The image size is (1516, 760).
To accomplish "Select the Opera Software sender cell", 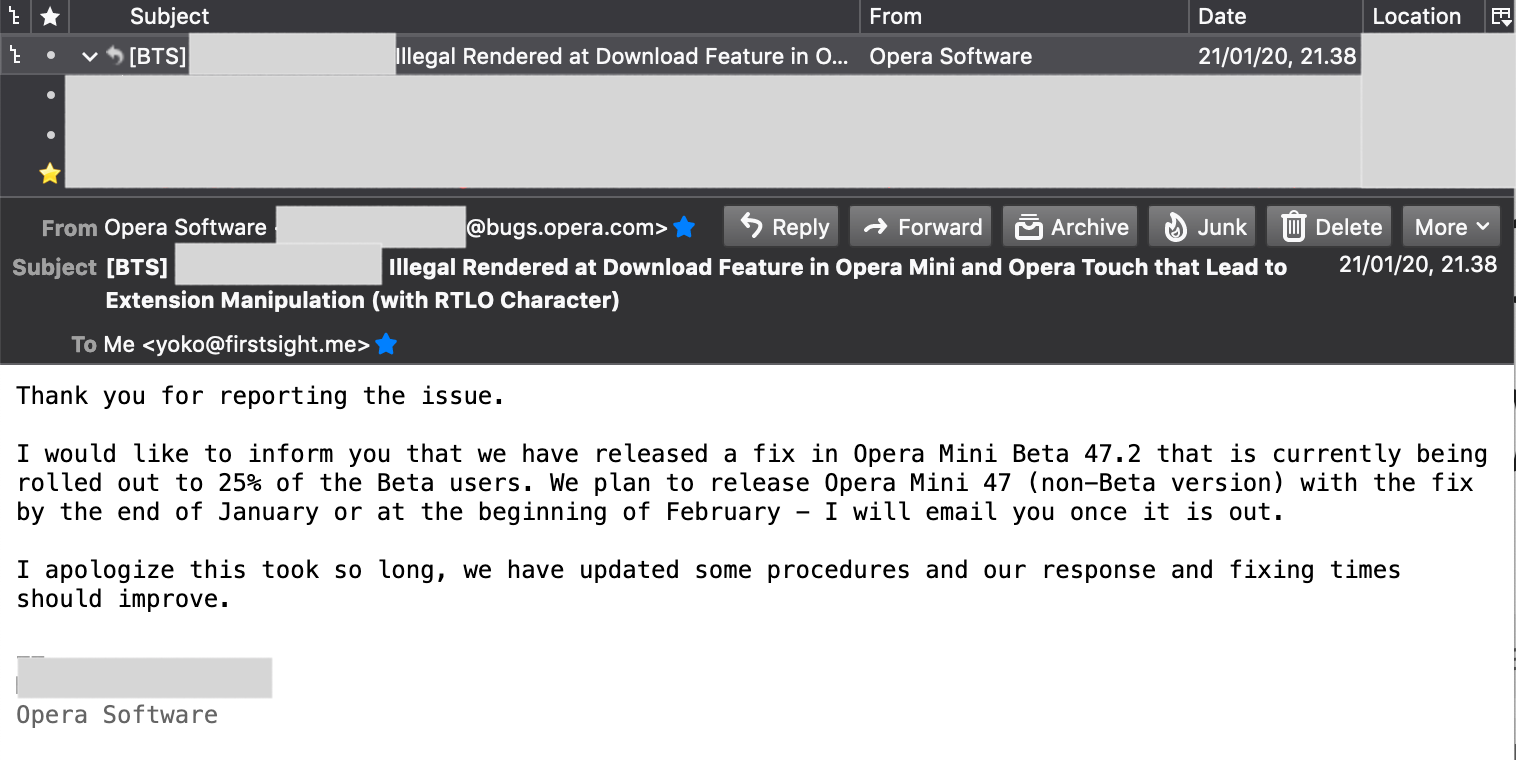I will point(950,57).
